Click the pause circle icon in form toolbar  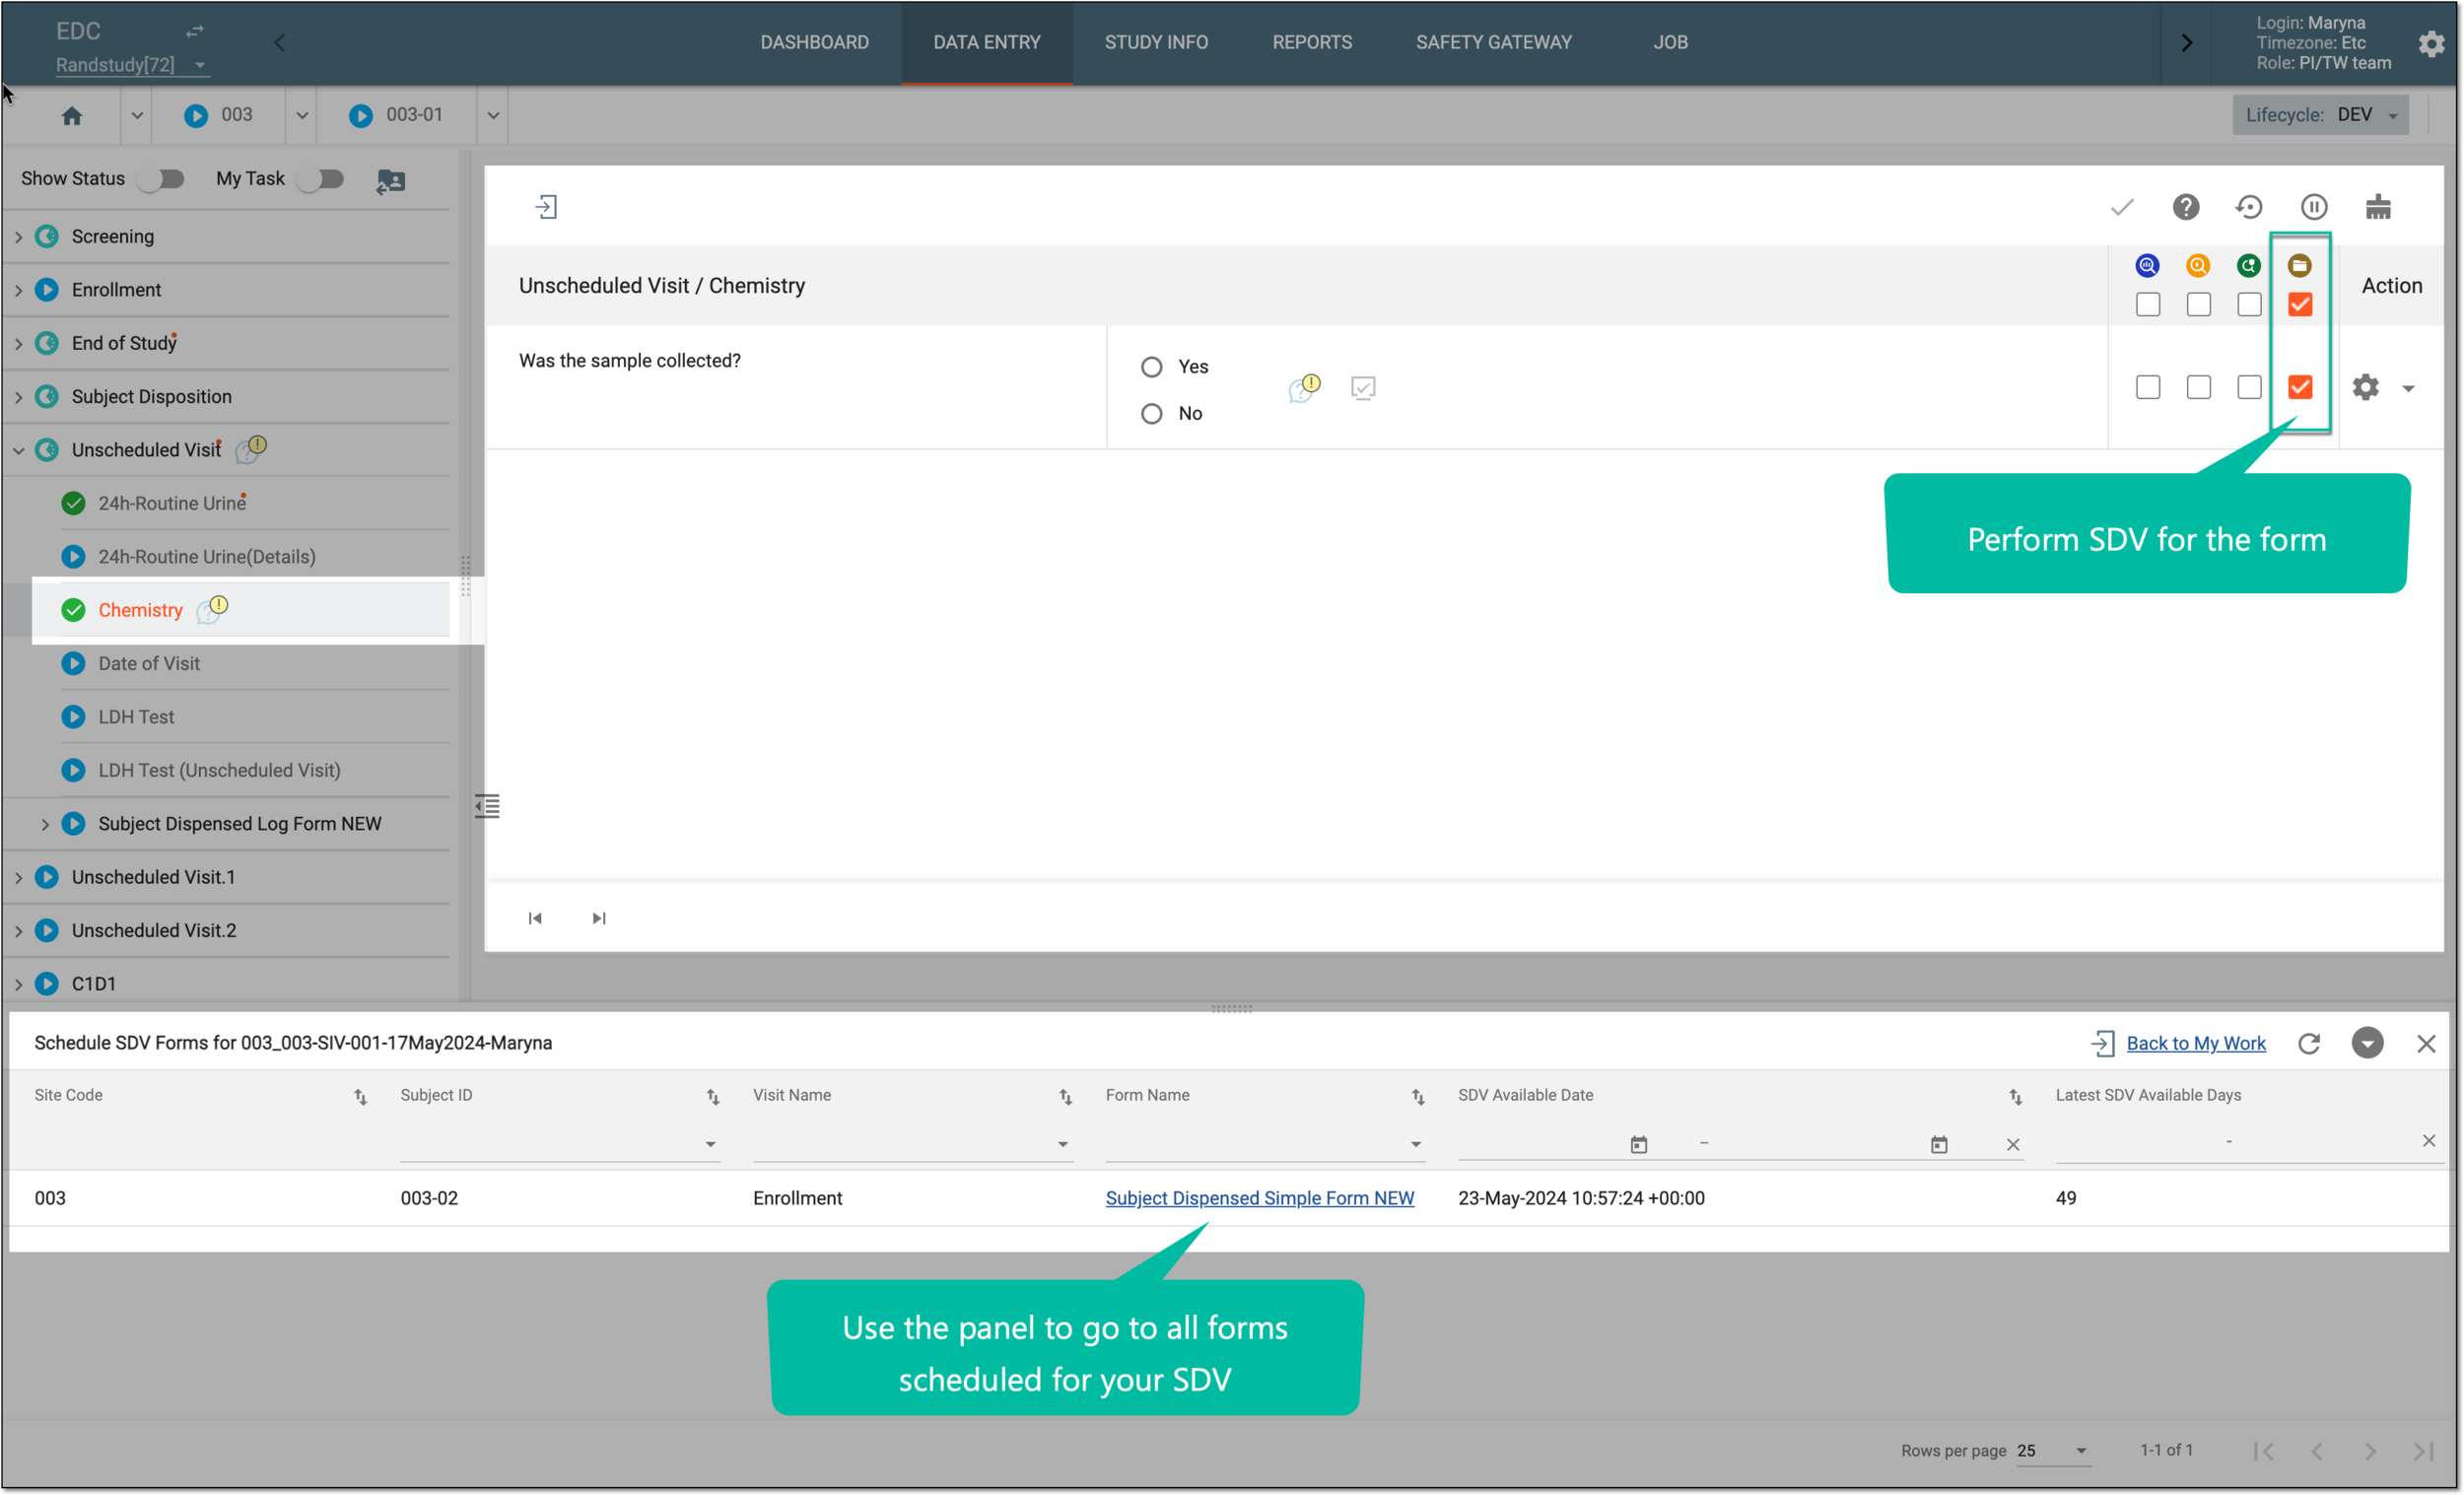coord(2314,207)
